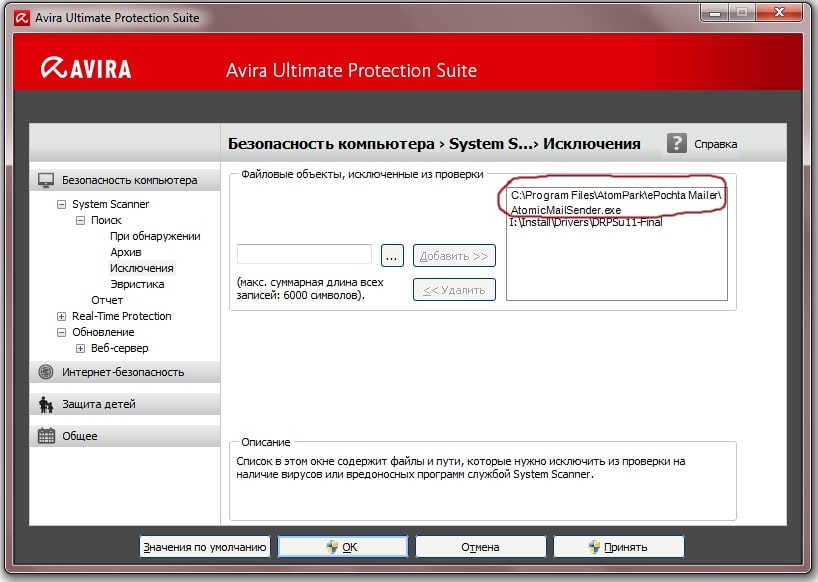Select Отчет in the settings tree
Screen dimensions: 818x582
(x=107, y=300)
